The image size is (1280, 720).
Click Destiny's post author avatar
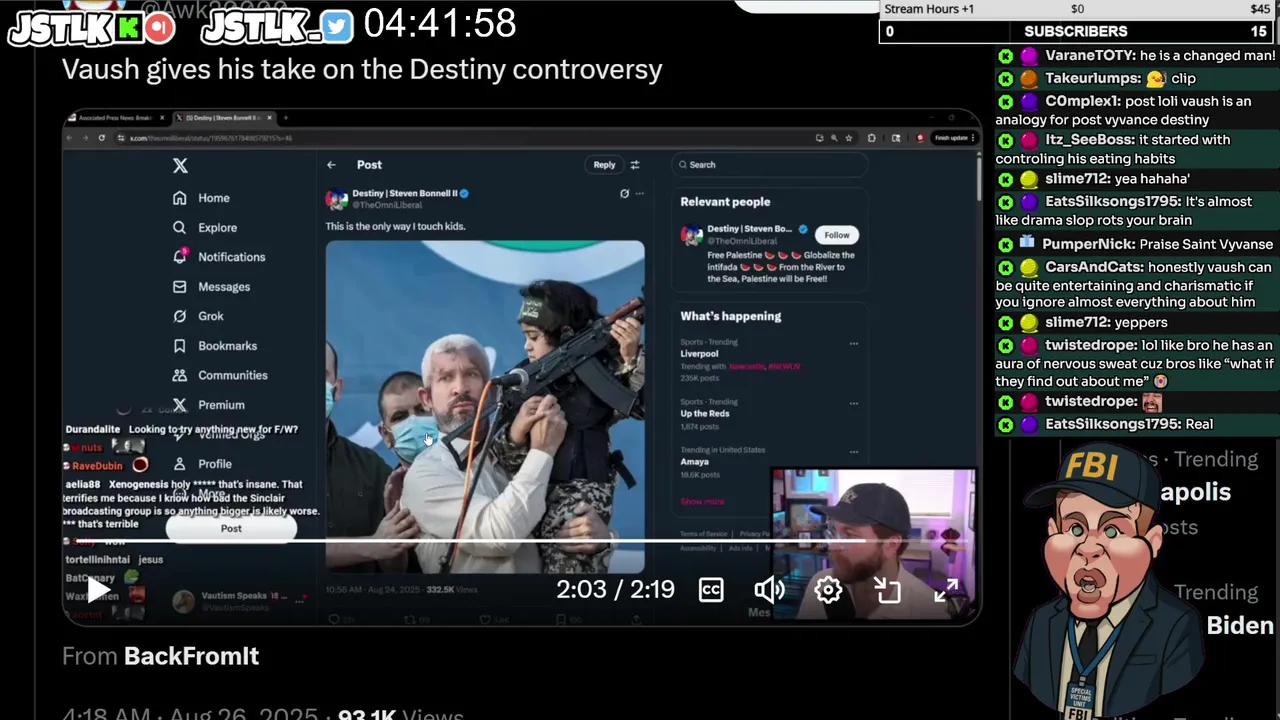pos(337,198)
